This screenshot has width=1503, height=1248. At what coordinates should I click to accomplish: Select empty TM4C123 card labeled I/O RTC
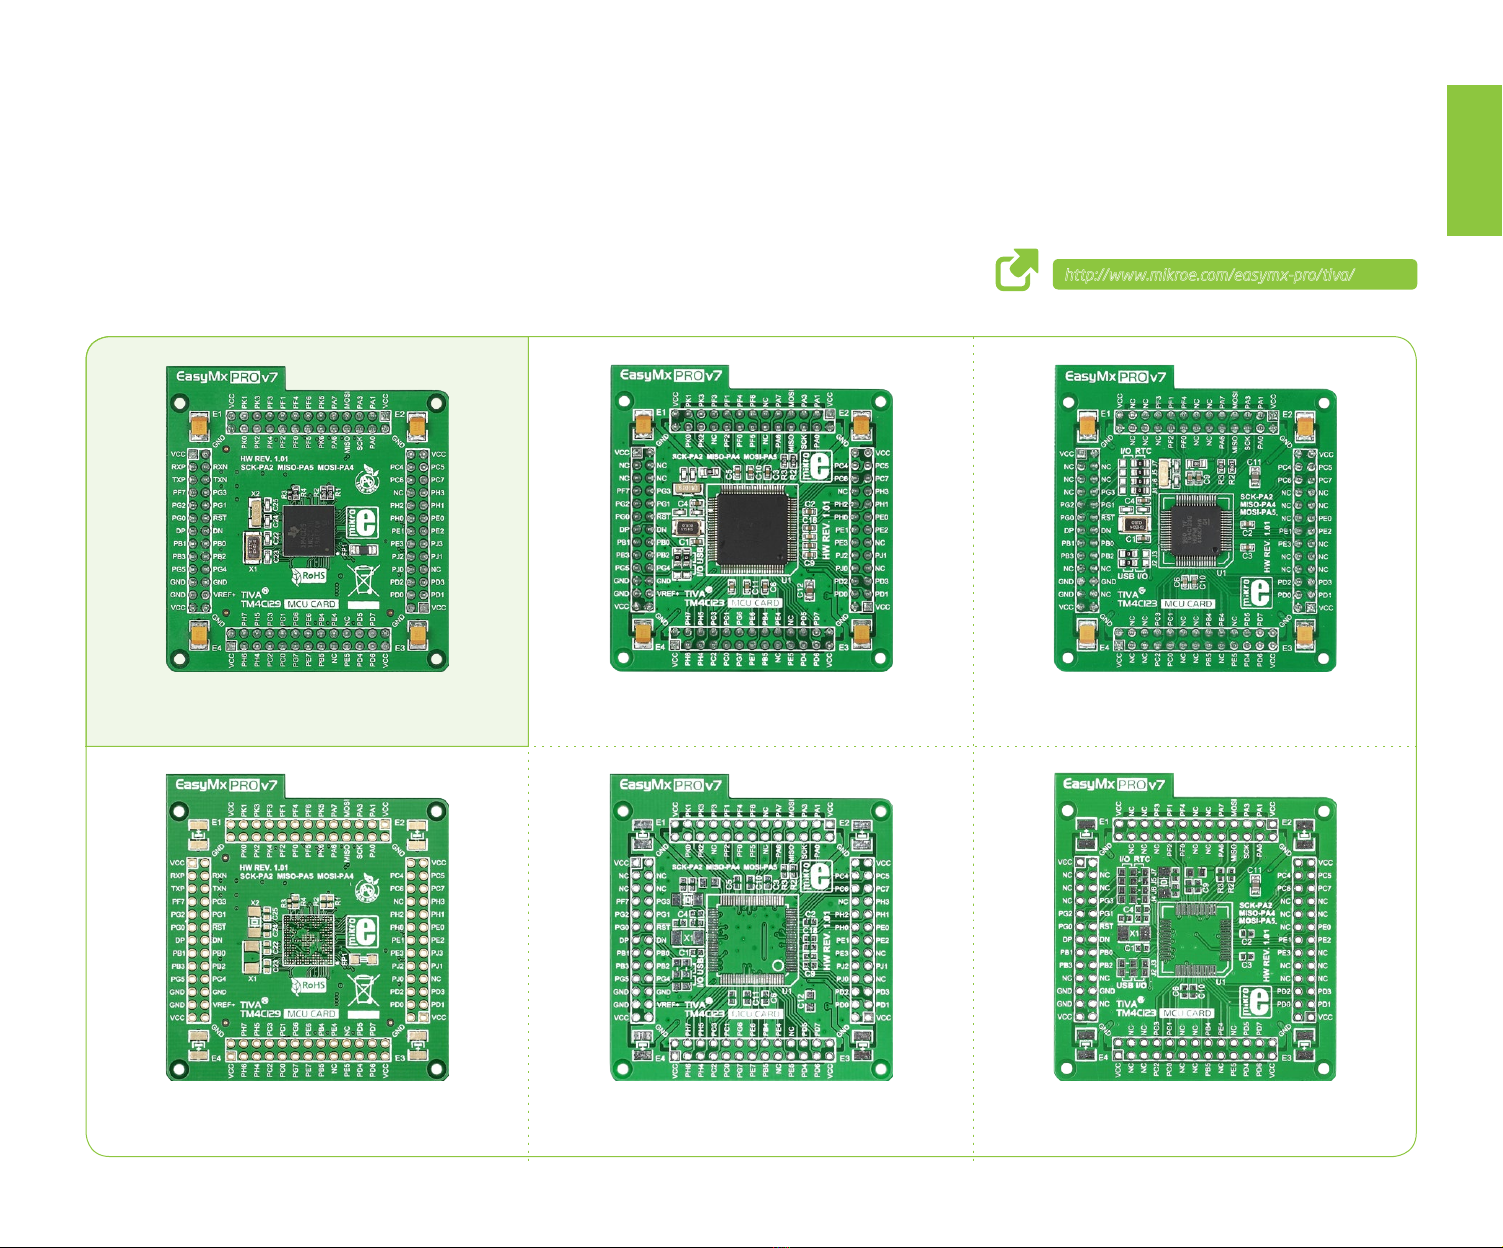click(x=1195, y=928)
